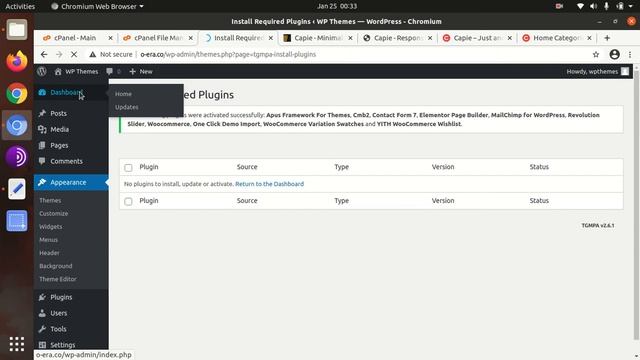
Task: Open the Chromium profile avatar
Action: (x=614, y=54)
